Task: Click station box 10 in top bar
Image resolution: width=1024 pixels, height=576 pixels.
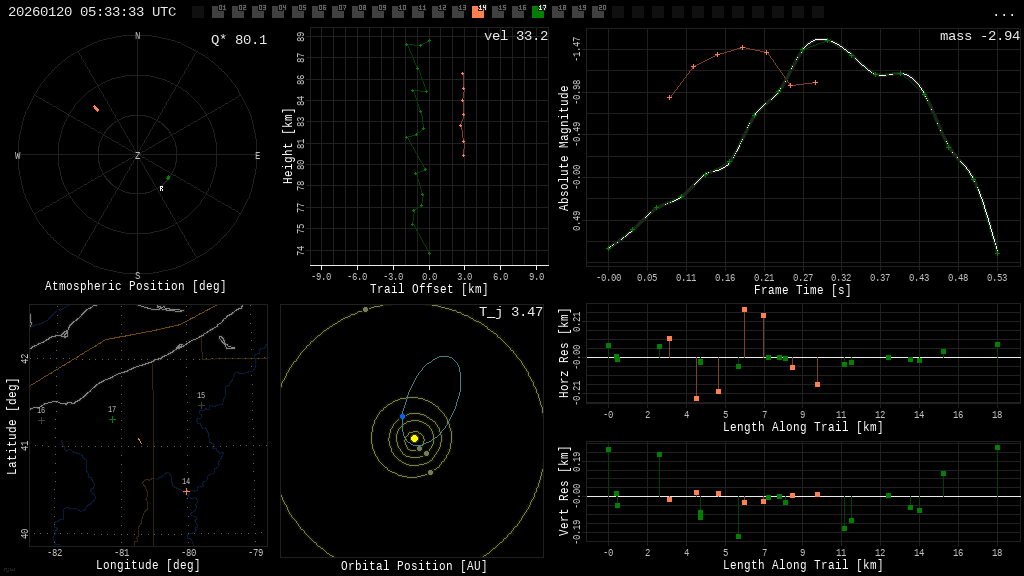Action: coord(398,12)
